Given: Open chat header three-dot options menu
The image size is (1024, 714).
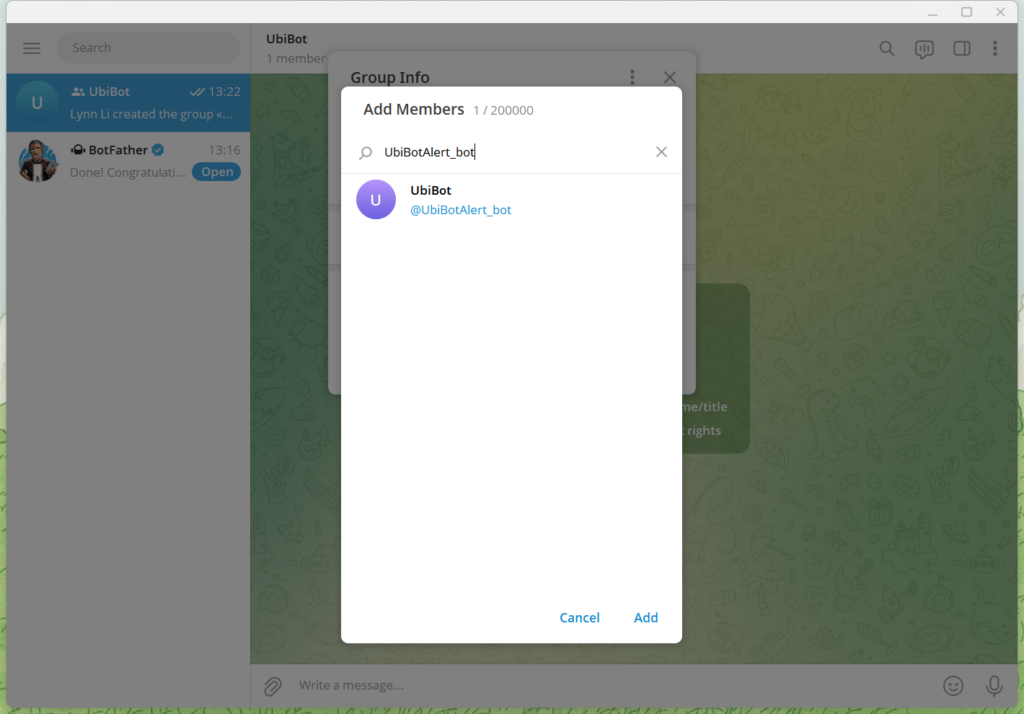Looking at the screenshot, I should coord(995,48).
